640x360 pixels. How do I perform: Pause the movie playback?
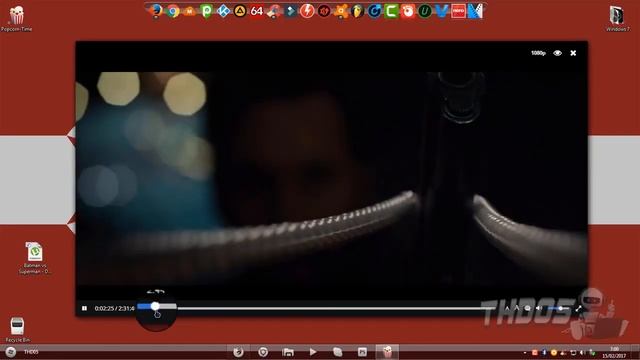pos(84,308)
